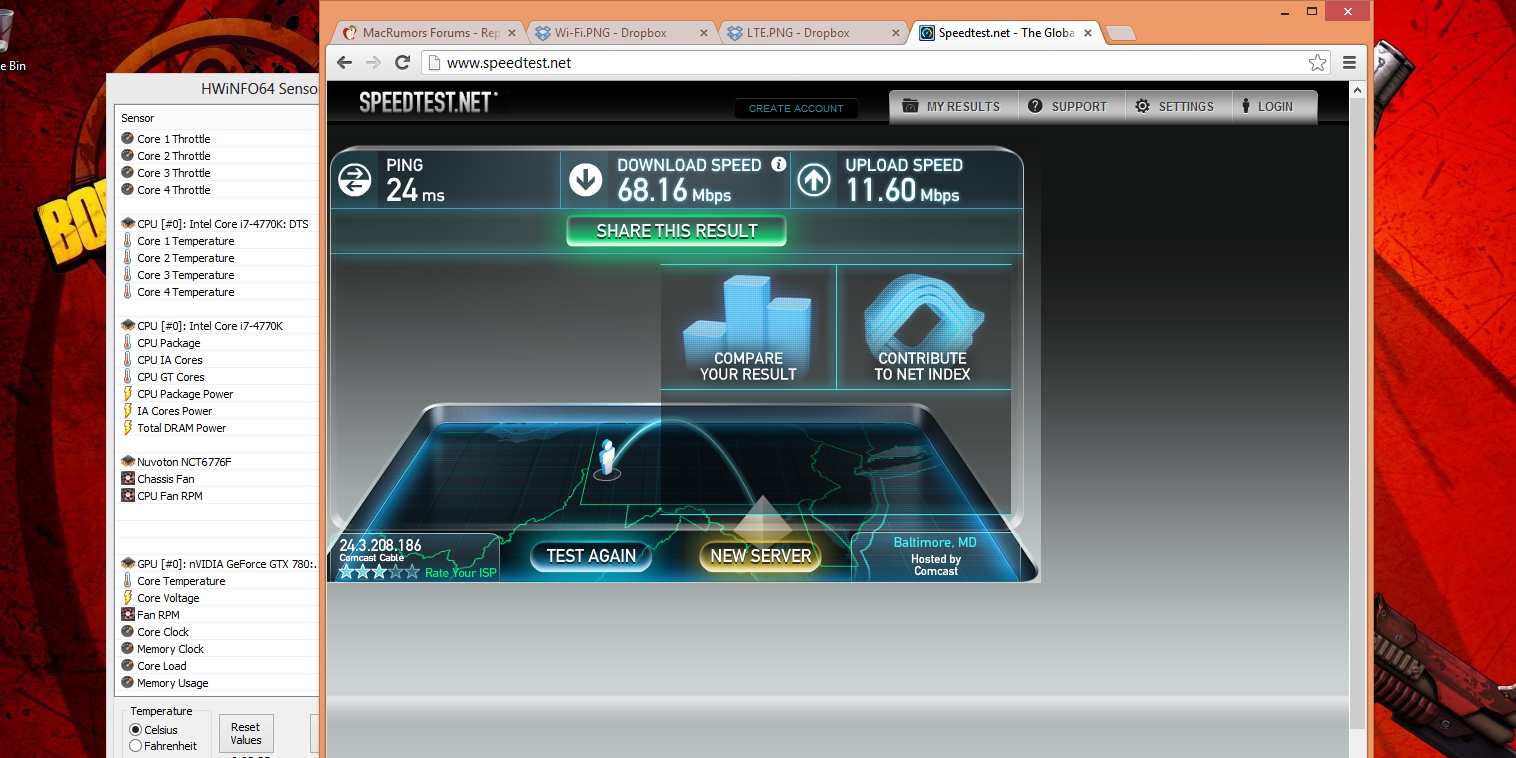
Task: Select the CPU Fan RPM sensor row
Action: click(218, 496)
